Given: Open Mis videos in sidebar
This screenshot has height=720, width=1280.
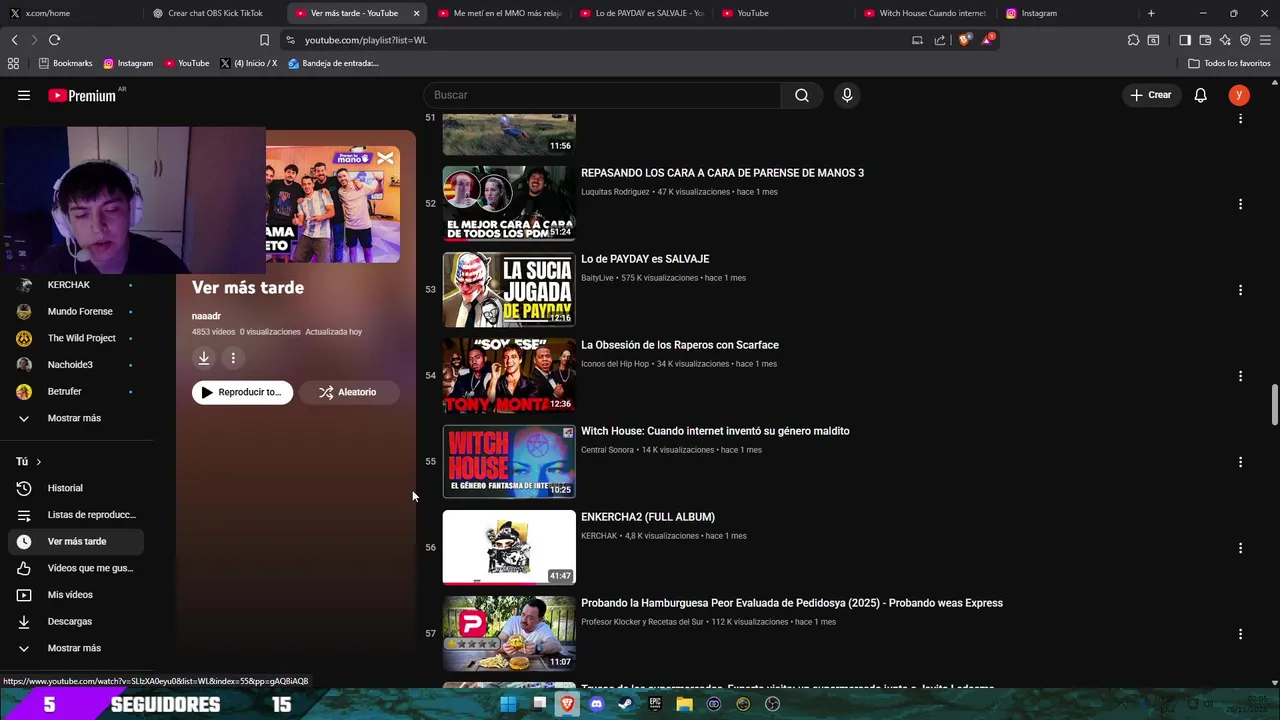Looking at the screenshot, I should (x=76, y=595).
